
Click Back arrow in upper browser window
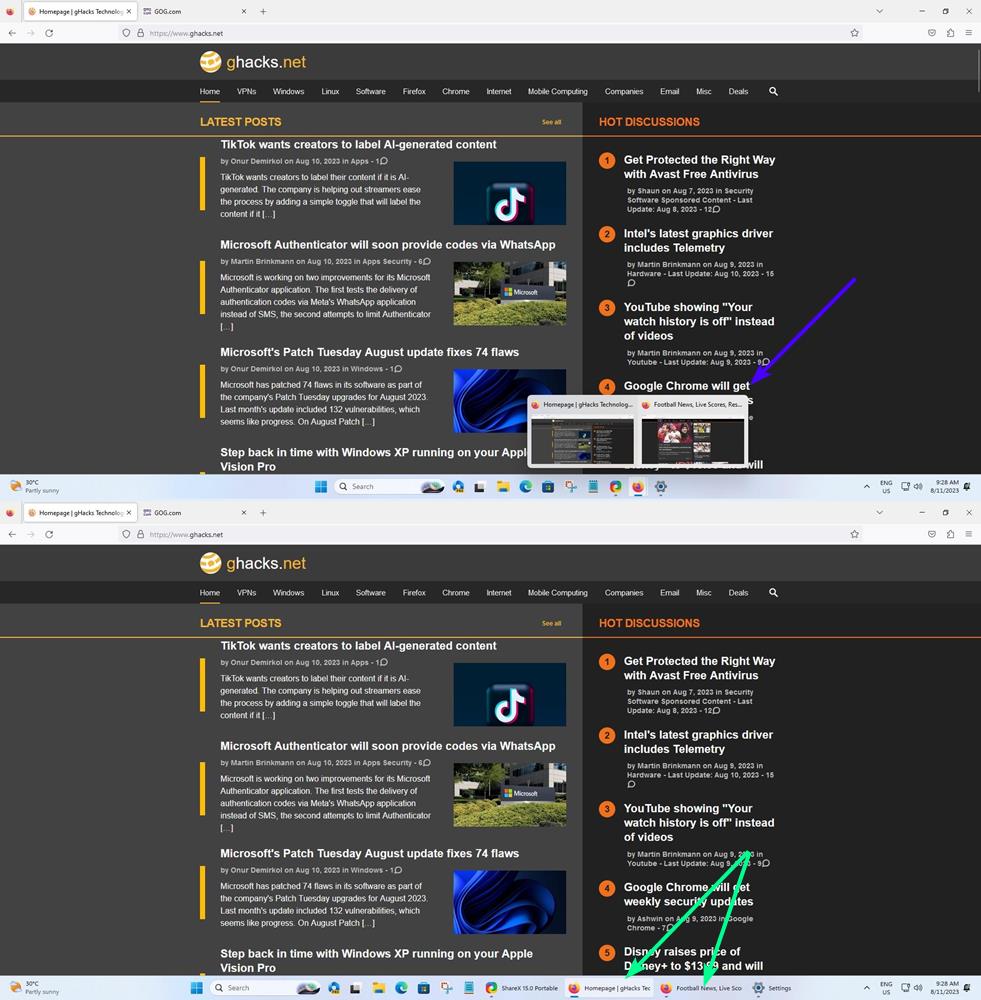point(12,33)
